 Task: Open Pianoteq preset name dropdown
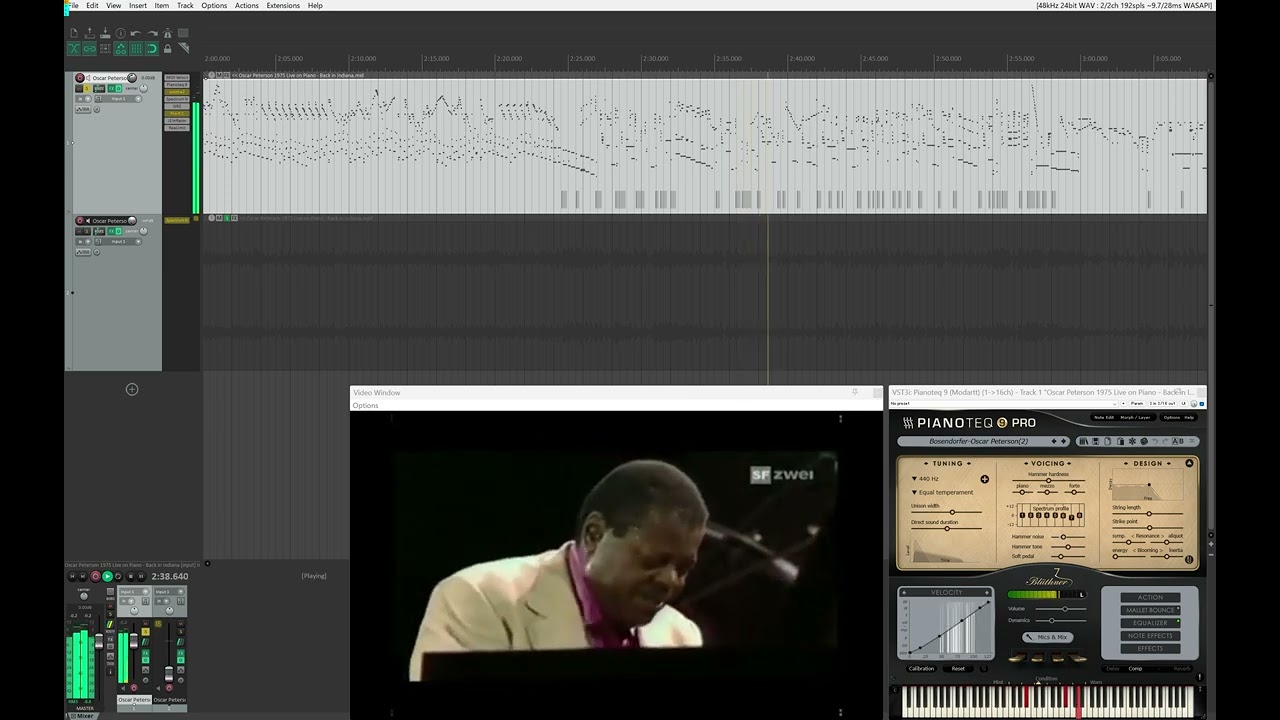[978, 441]
